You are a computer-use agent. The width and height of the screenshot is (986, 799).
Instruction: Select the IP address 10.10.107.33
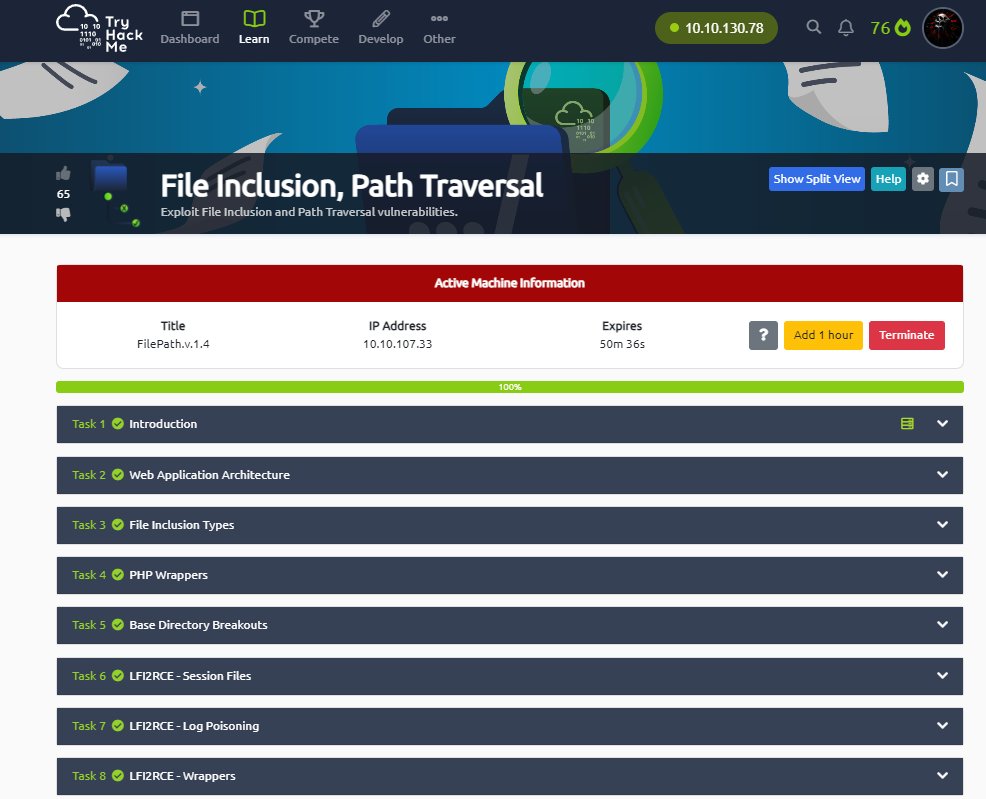point(397,344)
